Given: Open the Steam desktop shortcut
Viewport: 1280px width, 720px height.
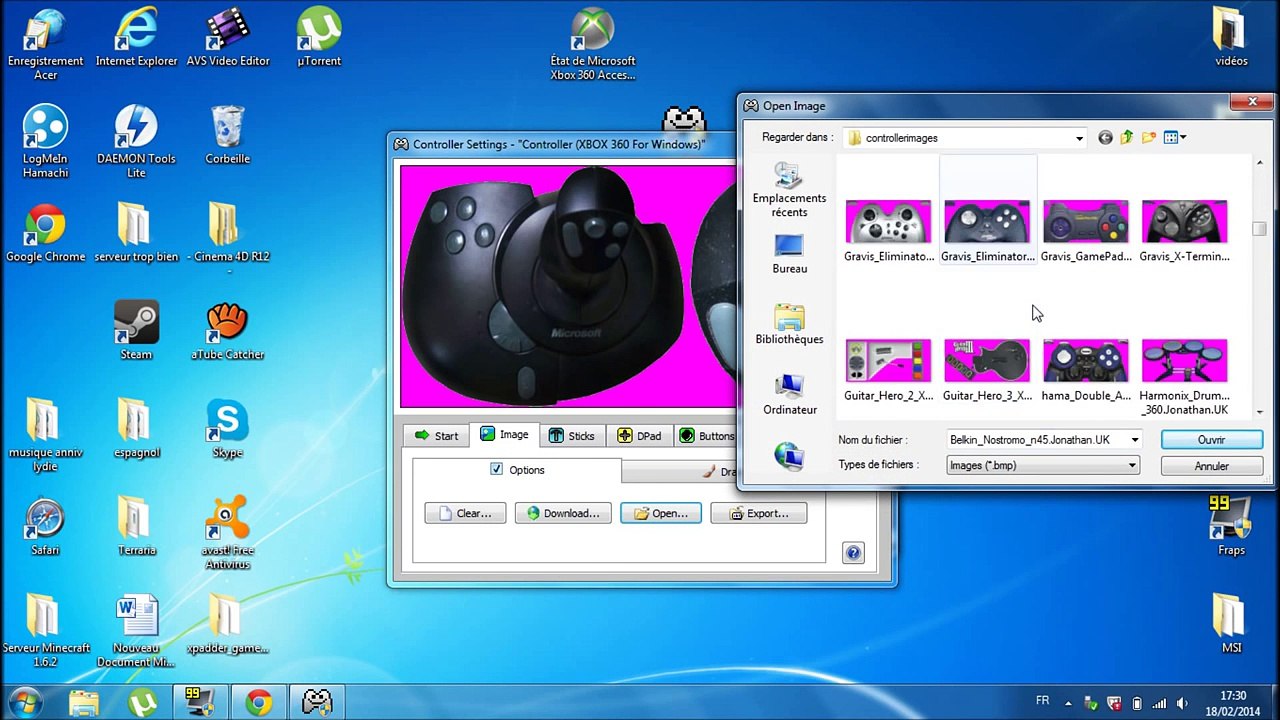Looking at the screenshot, I should [x=136, y=331].
